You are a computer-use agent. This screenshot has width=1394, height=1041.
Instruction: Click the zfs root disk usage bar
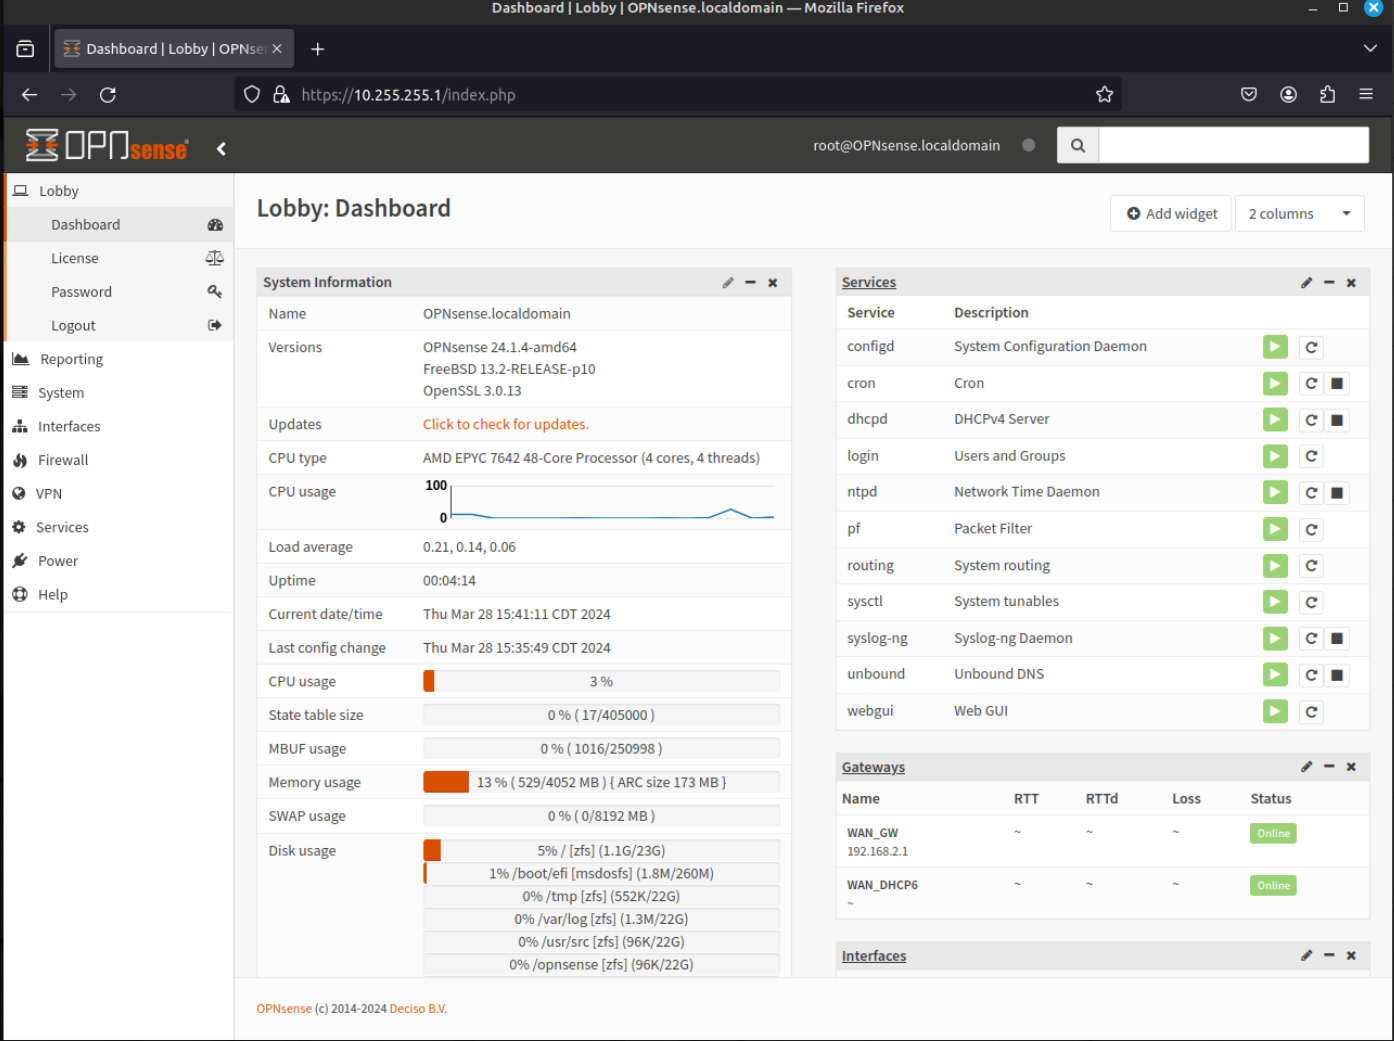[601, 850]
